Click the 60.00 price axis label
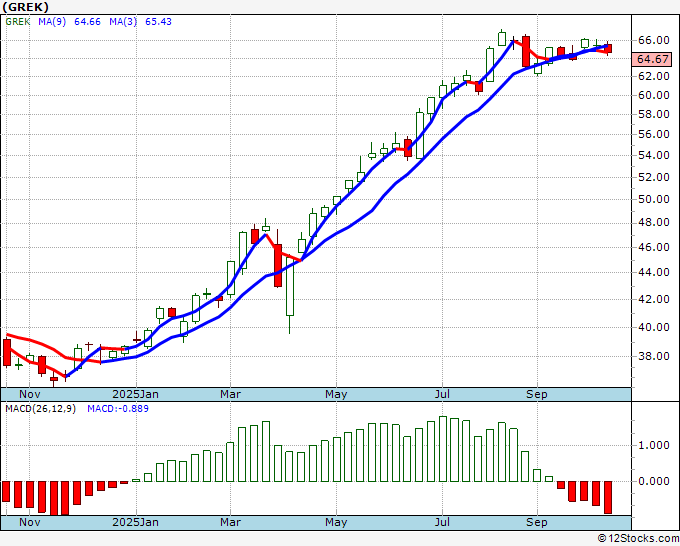 coord(654,95)
